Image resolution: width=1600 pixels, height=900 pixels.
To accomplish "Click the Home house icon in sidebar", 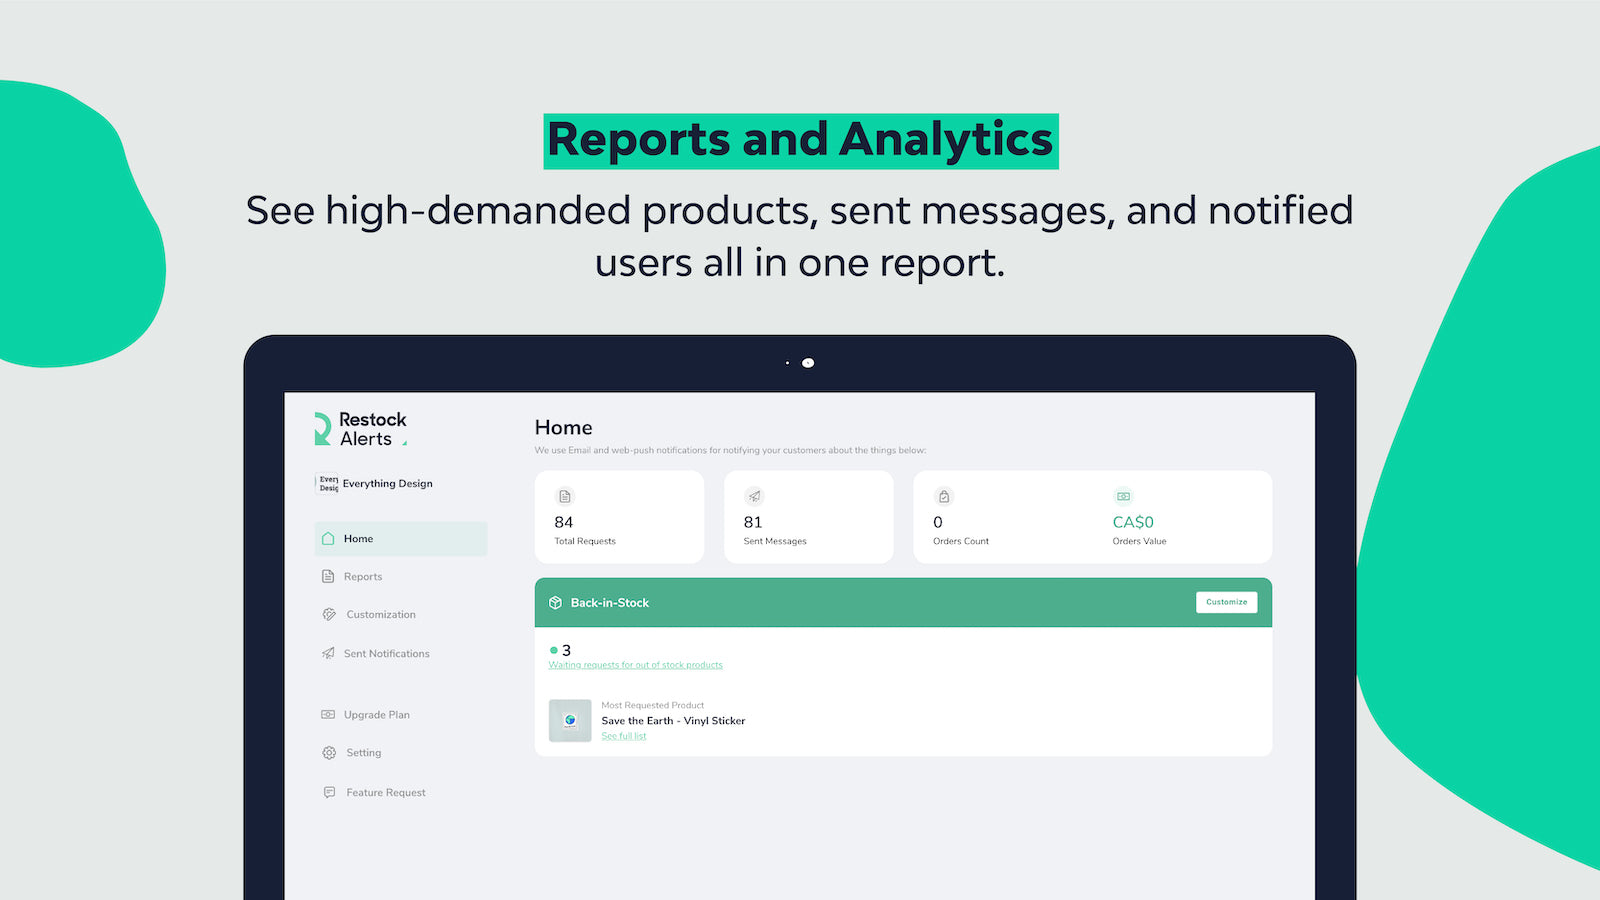I will click(x=328, y=539).
